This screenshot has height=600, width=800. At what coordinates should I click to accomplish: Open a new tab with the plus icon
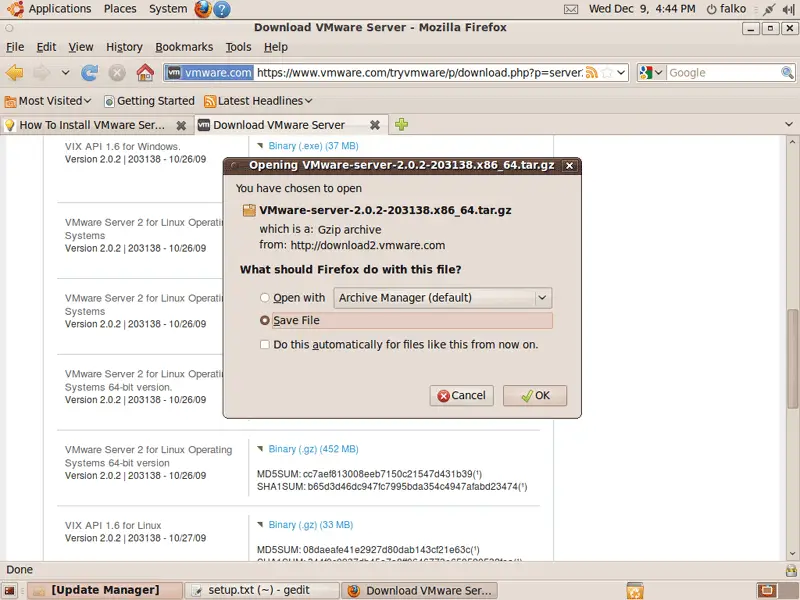click(402, 124)
